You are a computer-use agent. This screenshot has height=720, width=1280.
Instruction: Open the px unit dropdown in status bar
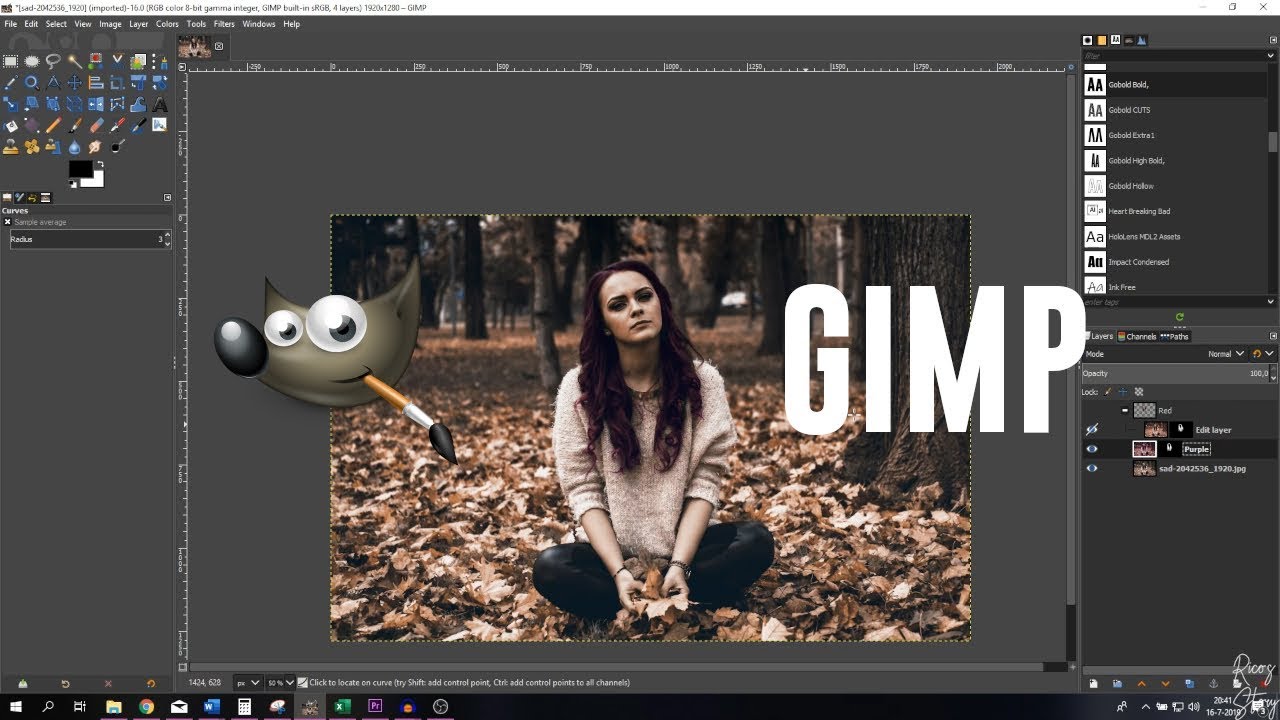click(x=247, y=683)
